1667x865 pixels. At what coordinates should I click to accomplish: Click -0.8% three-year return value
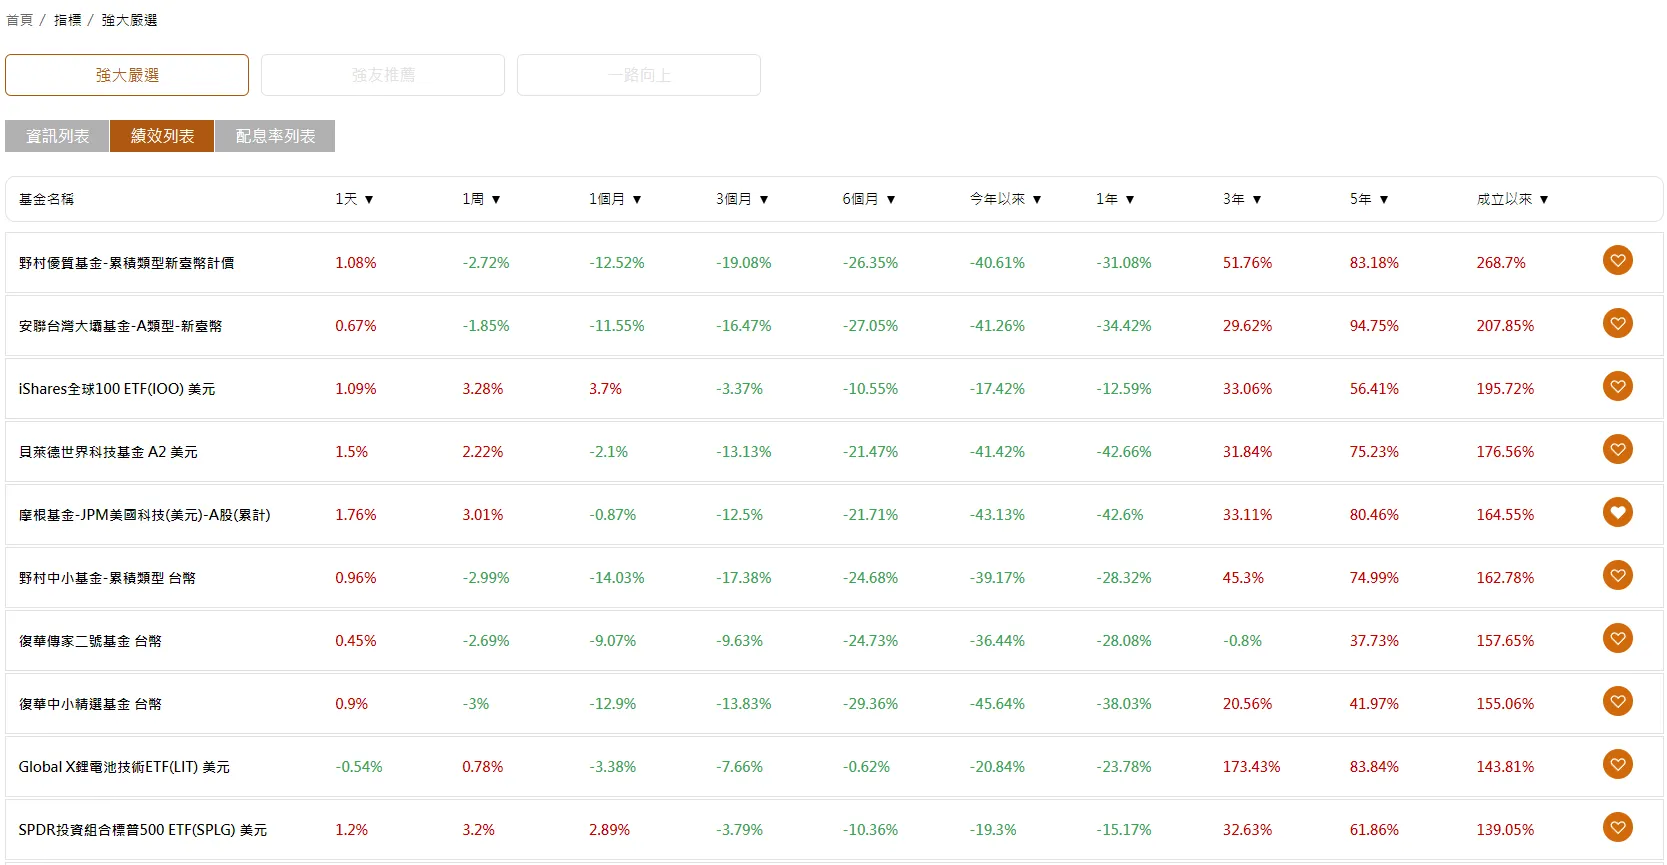tap(1242, 641)
